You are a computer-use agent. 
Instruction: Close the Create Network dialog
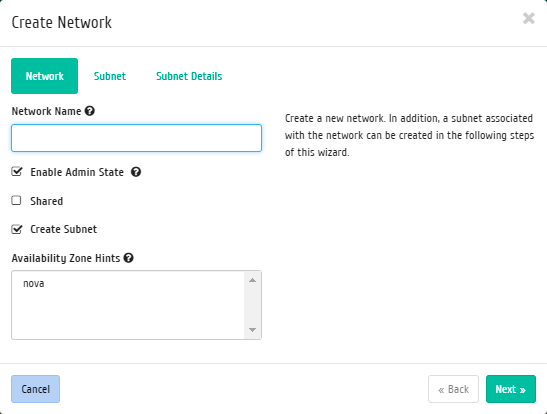point(529,18)
